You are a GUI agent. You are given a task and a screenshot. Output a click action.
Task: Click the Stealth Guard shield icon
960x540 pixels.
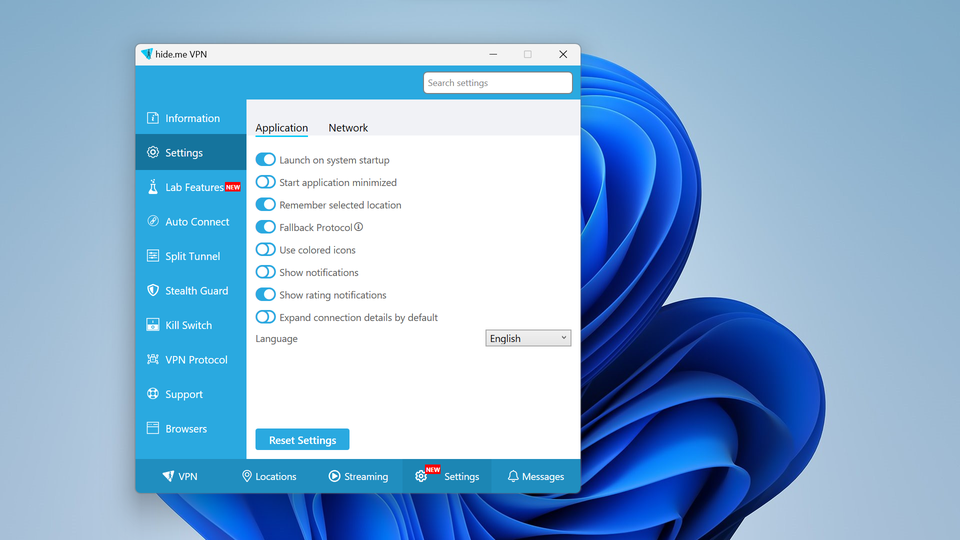[x=152, y=290]
